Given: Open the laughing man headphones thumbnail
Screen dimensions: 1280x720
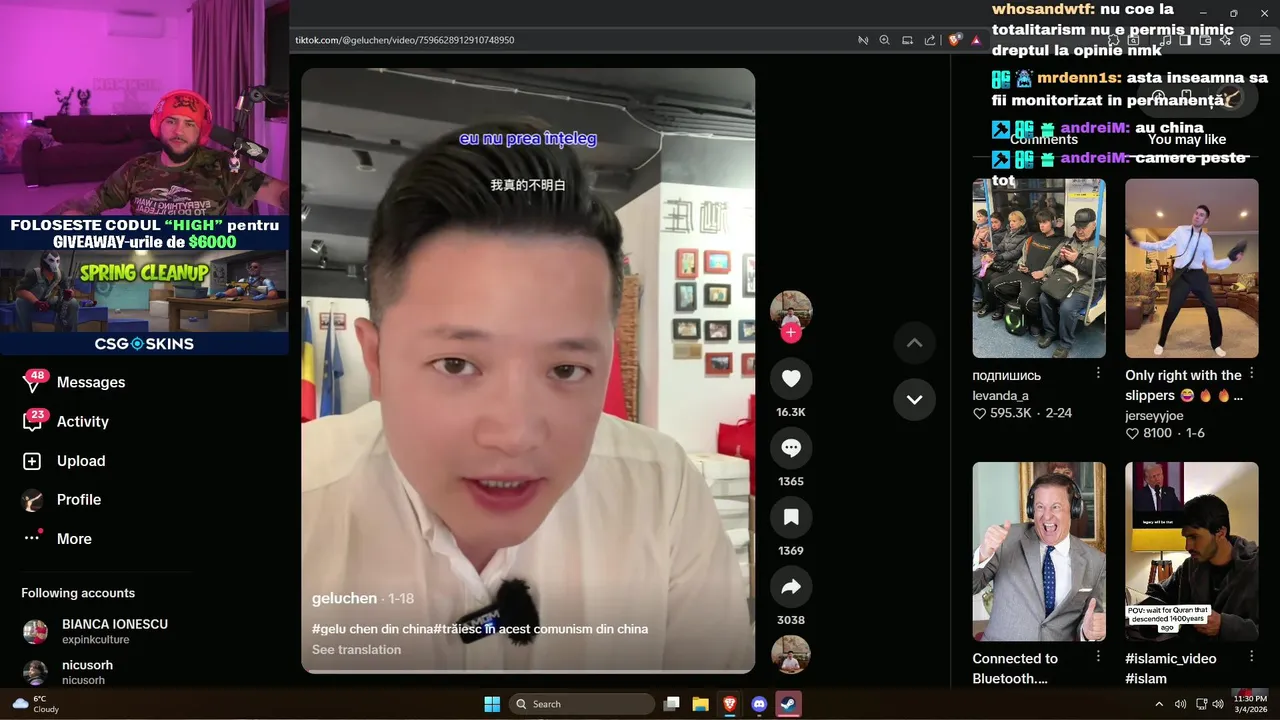Looking at the screenshot, I should pyautogui.click(x=1039, y=551).
